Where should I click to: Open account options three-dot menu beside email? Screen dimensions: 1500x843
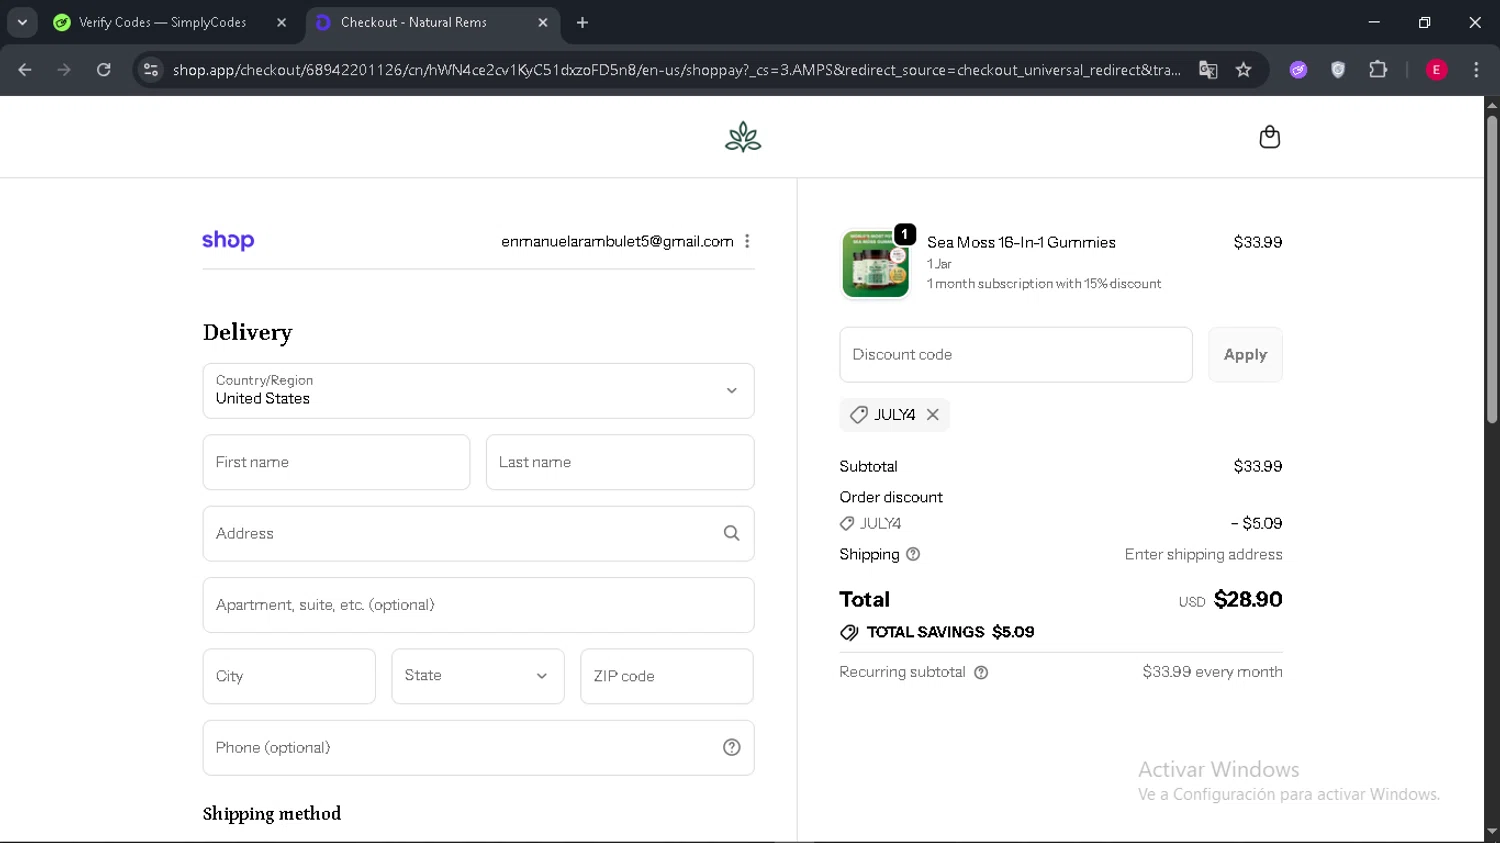[747, 241]
